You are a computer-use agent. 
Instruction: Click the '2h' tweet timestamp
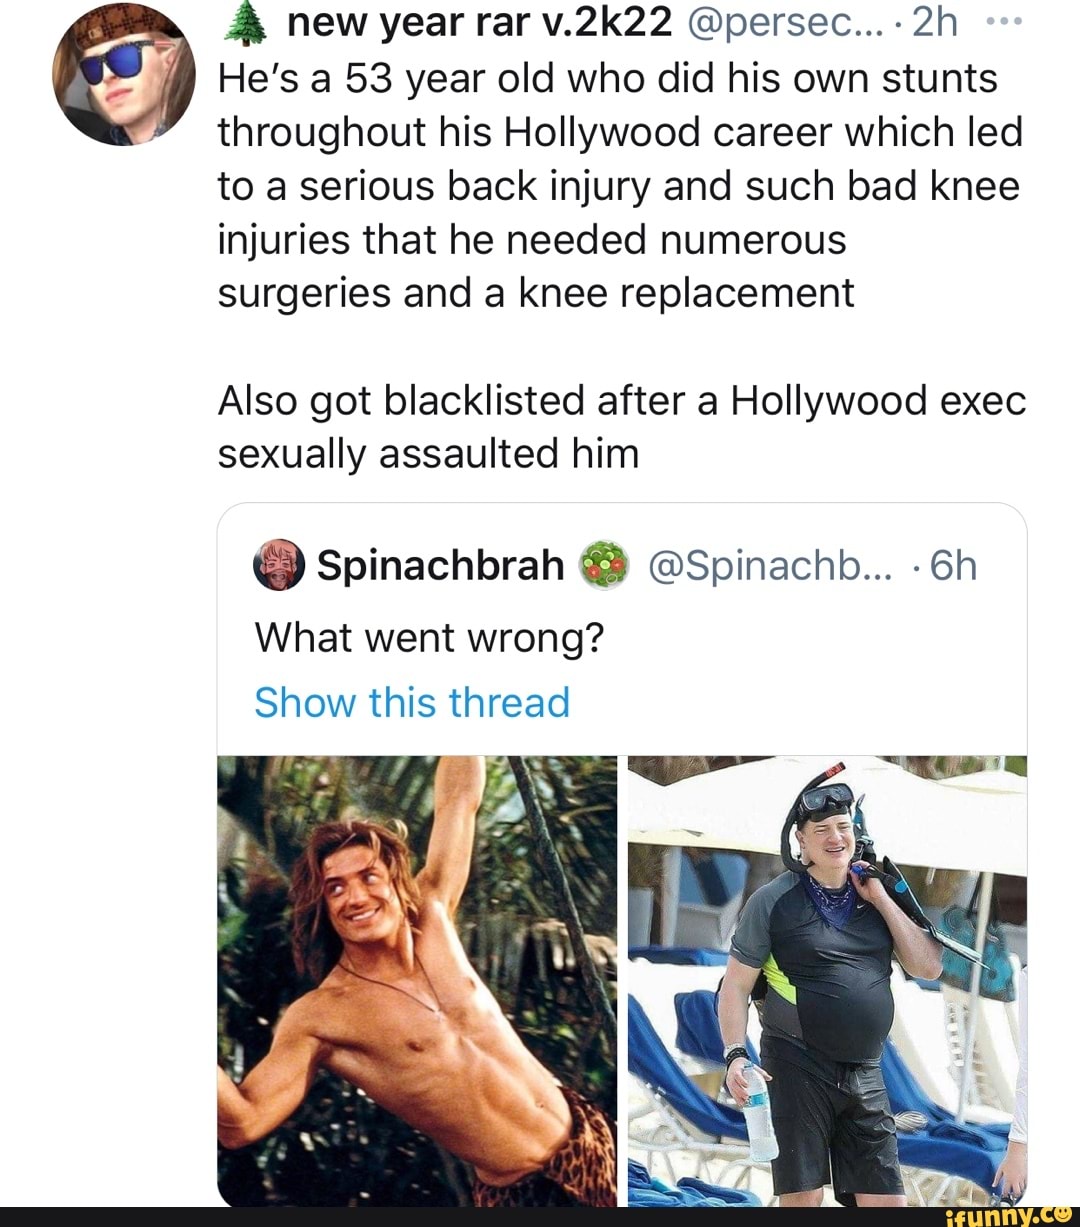tap(935, 22)
